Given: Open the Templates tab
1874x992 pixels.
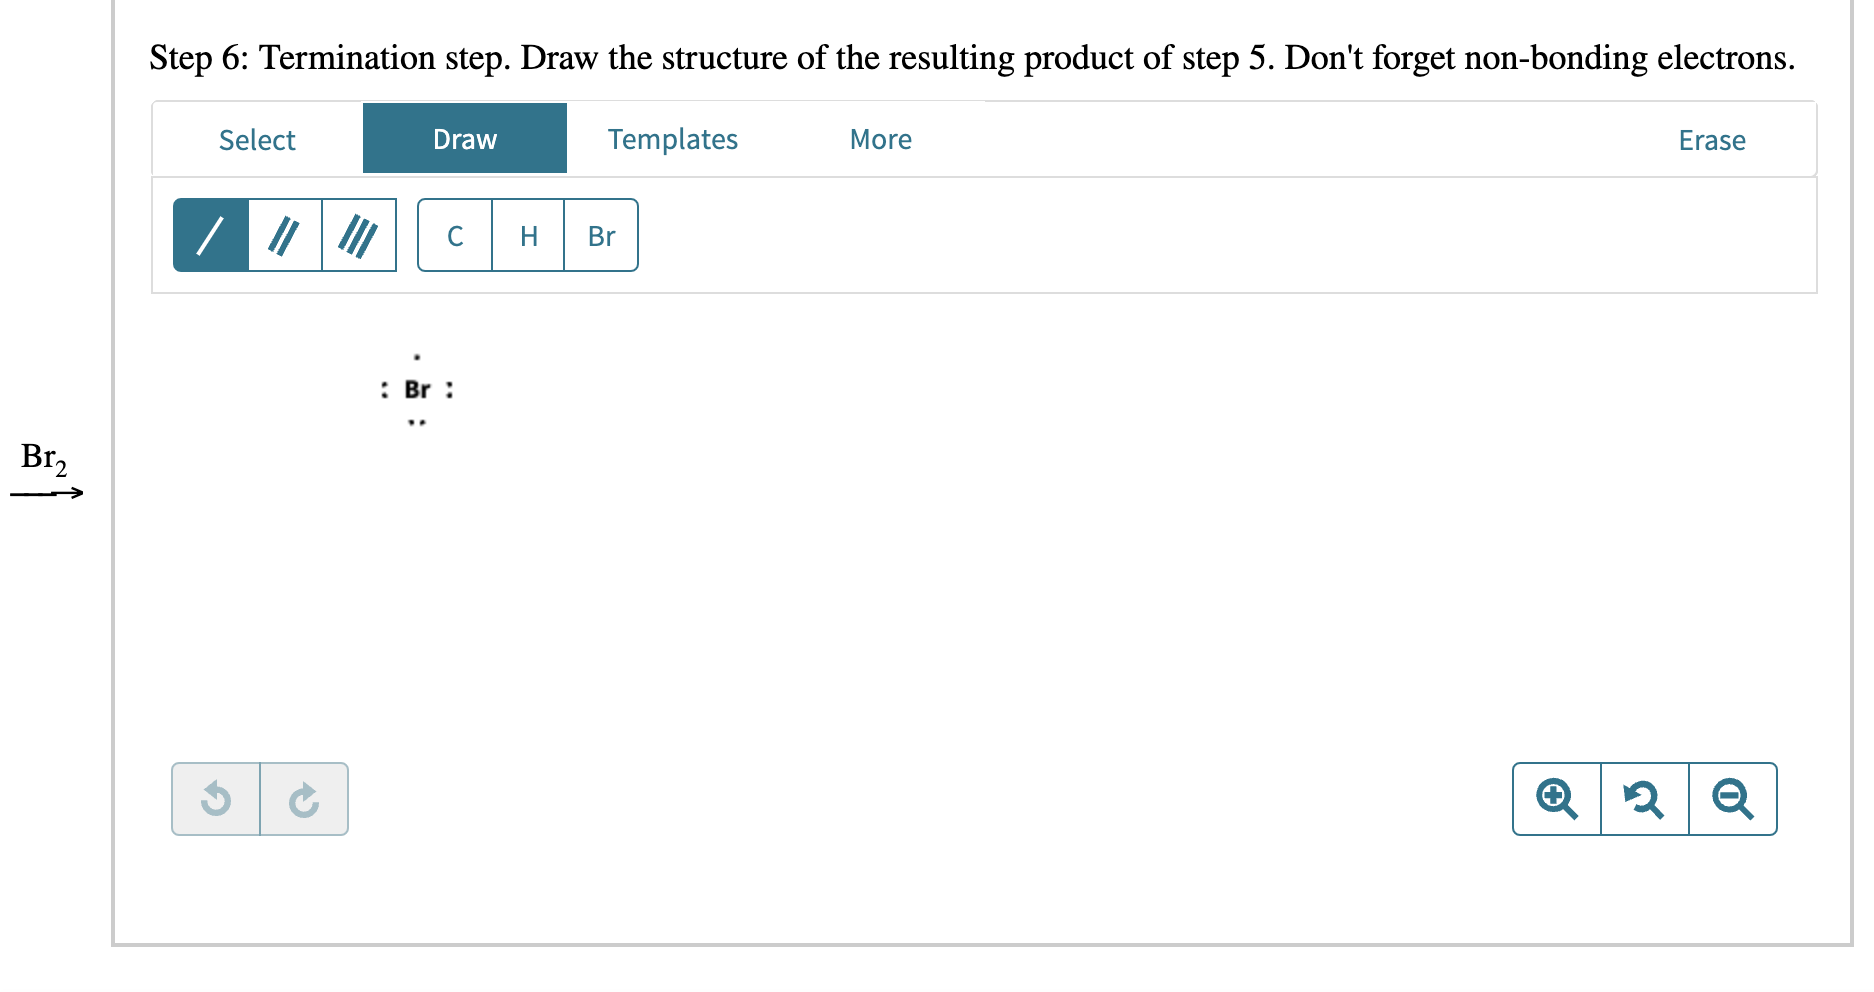Looking at the screenshot, I should coord(672,139).
